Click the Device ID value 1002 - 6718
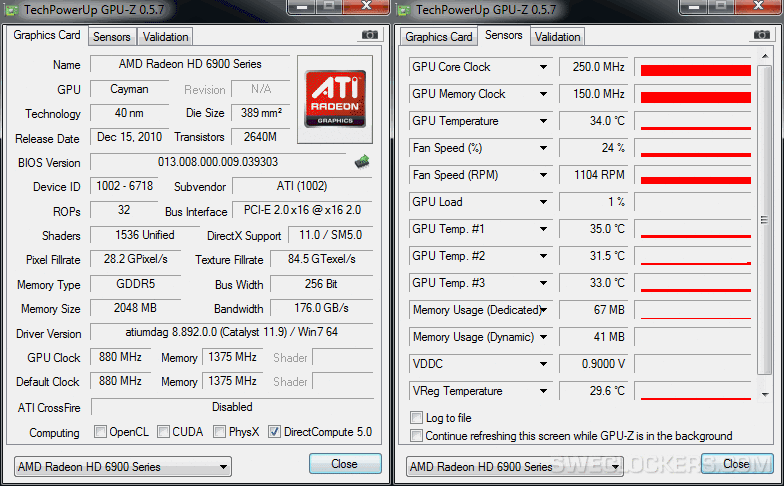 coord(124,186)
